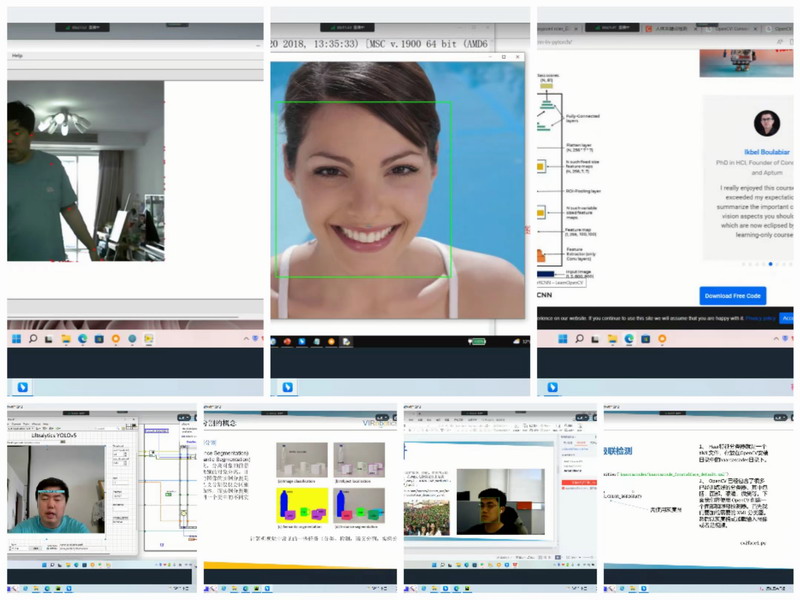This screenshot has width=800, height=600.
Task: Click battery indicator in top-center taskbar
Action: (477, 341)
